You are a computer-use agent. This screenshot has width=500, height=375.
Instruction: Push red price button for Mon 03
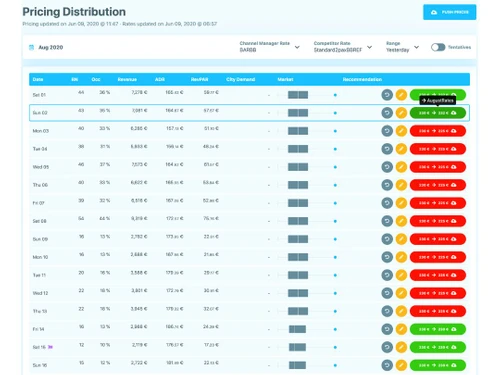(x=438, y=131)
